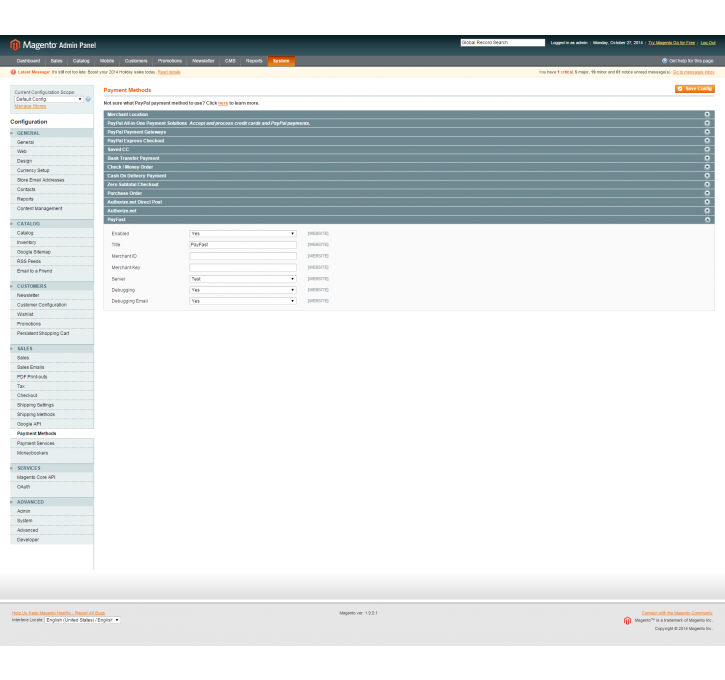Expand Zero Subtotal Checkout section arrow
Screen dimensions: 725x680
pyautogui.click(x=707, y=184)
